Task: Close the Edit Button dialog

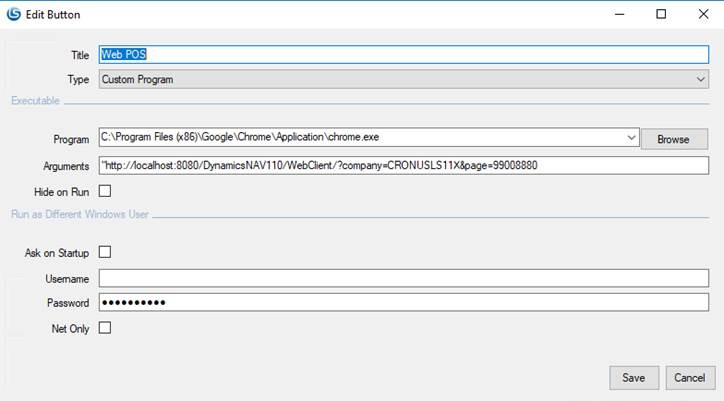Action: 703,15
